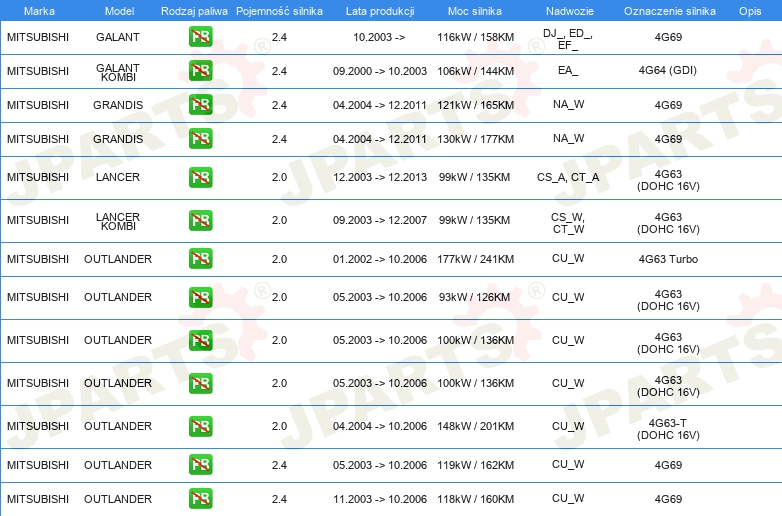Click the 12.2003 -> 12.2013 cell

click(x=380, y=177)
